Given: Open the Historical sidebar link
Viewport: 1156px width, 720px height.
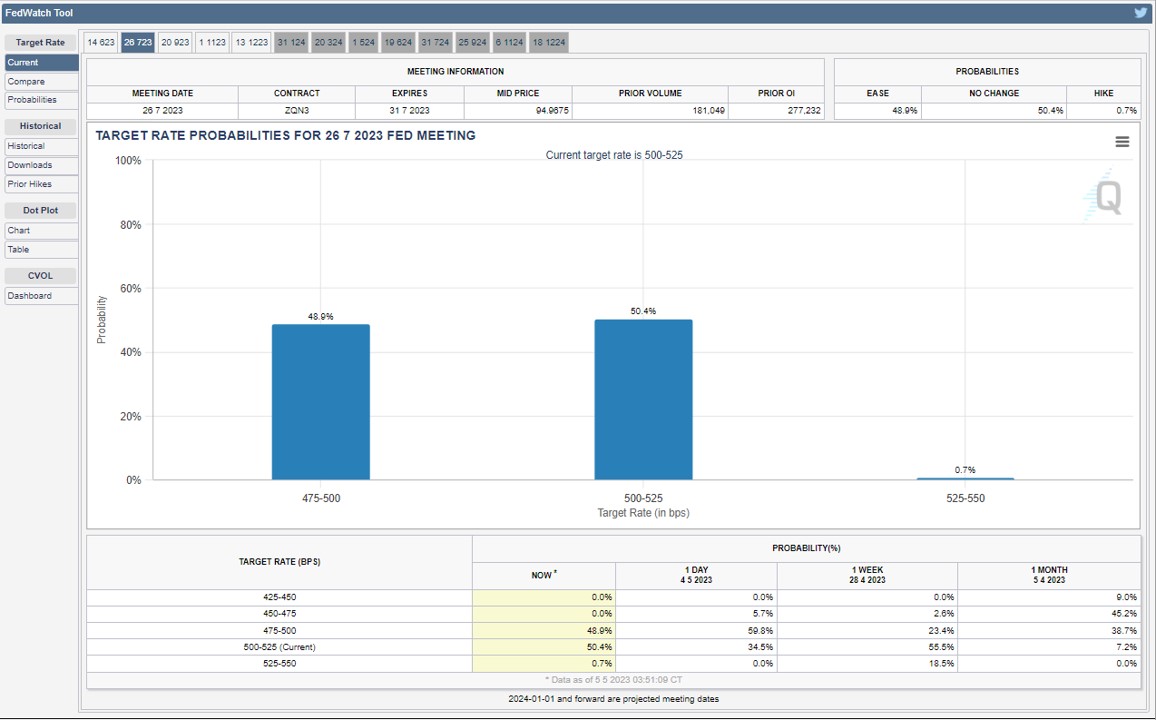Looking at the screenshot, I should tap(41, 147).
